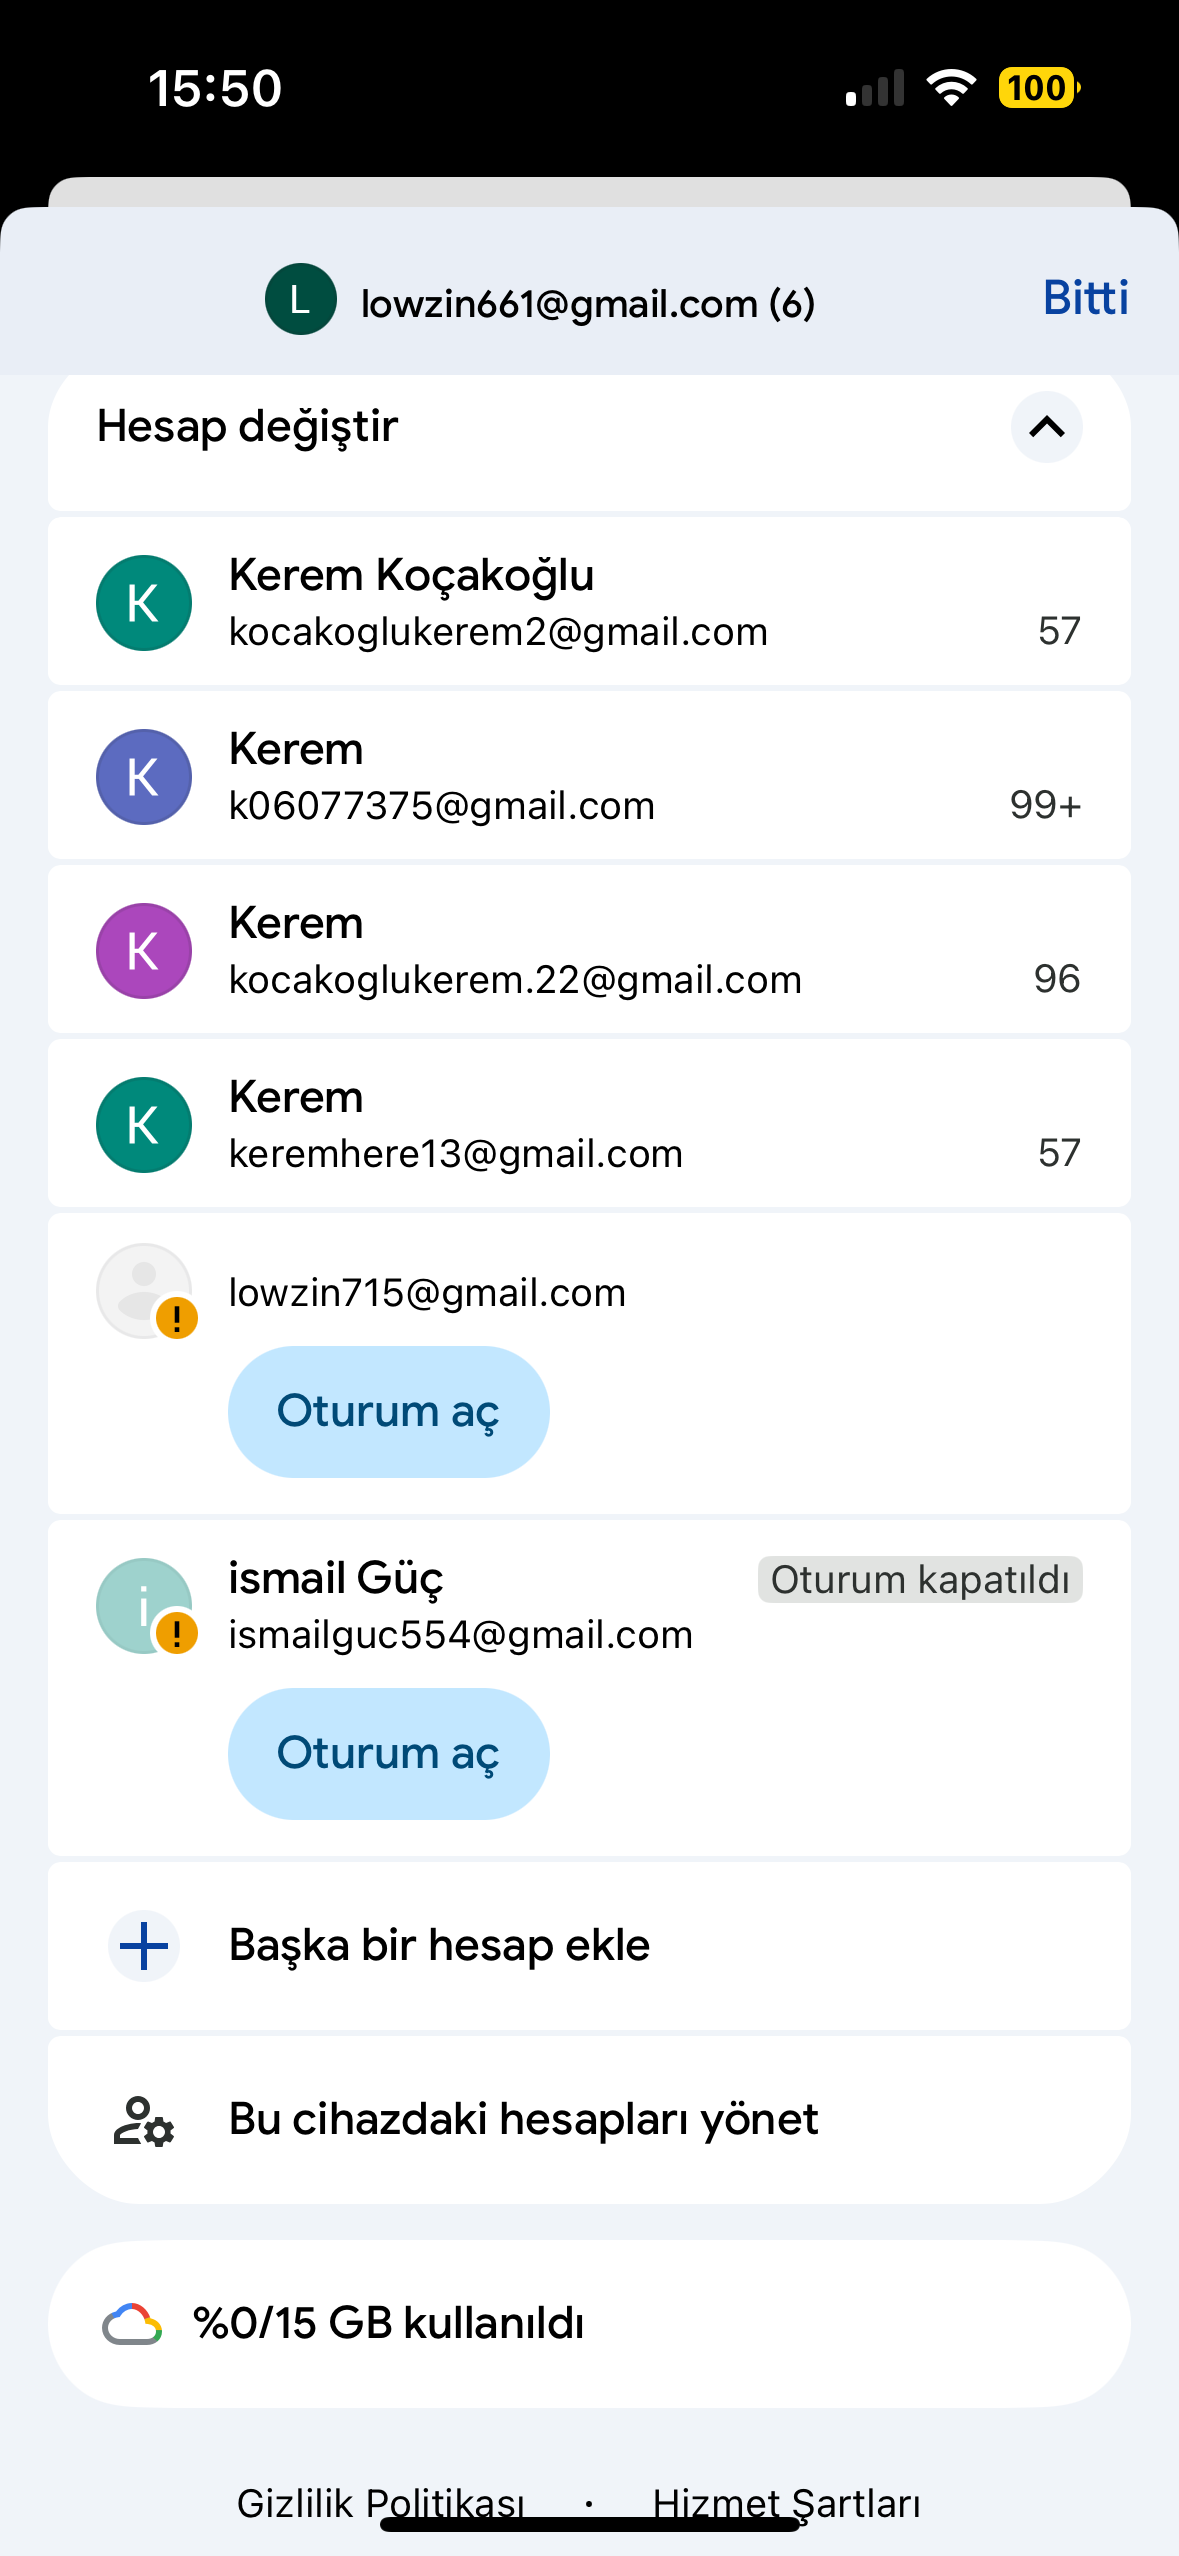
Task: Tap Oturum aç for lowzin715@gmail.com
Action: click(x=388, y=1412)
